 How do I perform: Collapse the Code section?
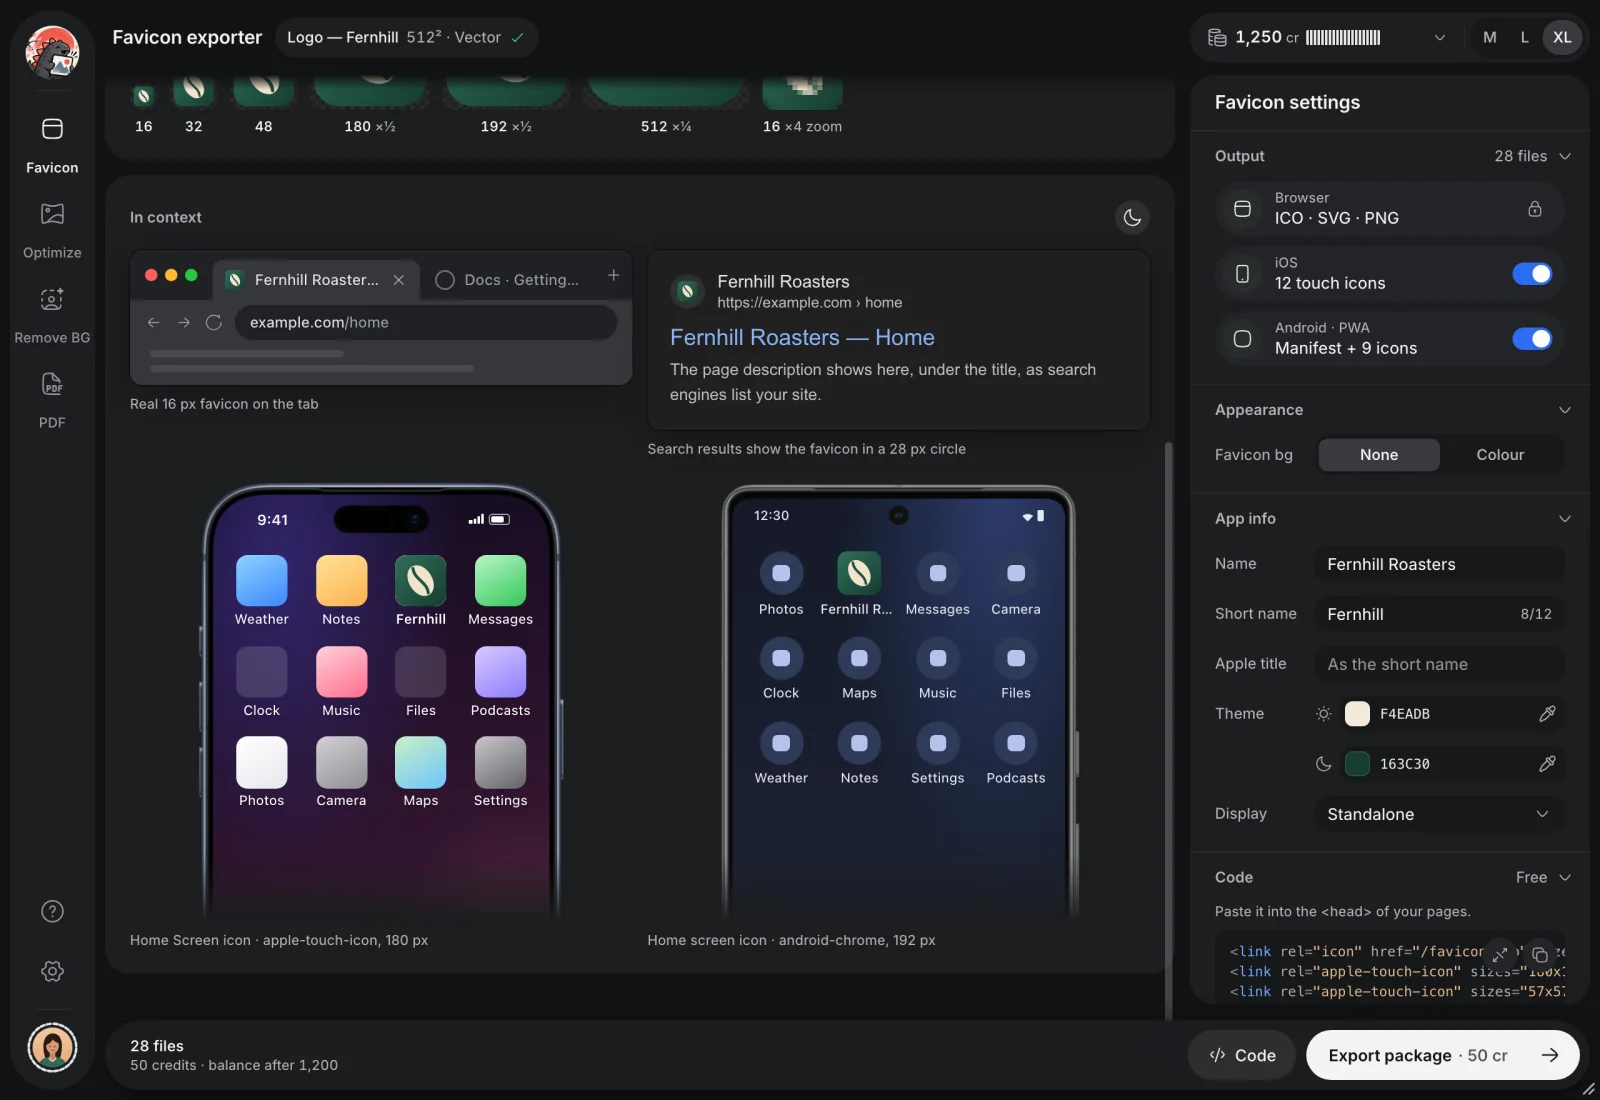tap(1565, 878)
